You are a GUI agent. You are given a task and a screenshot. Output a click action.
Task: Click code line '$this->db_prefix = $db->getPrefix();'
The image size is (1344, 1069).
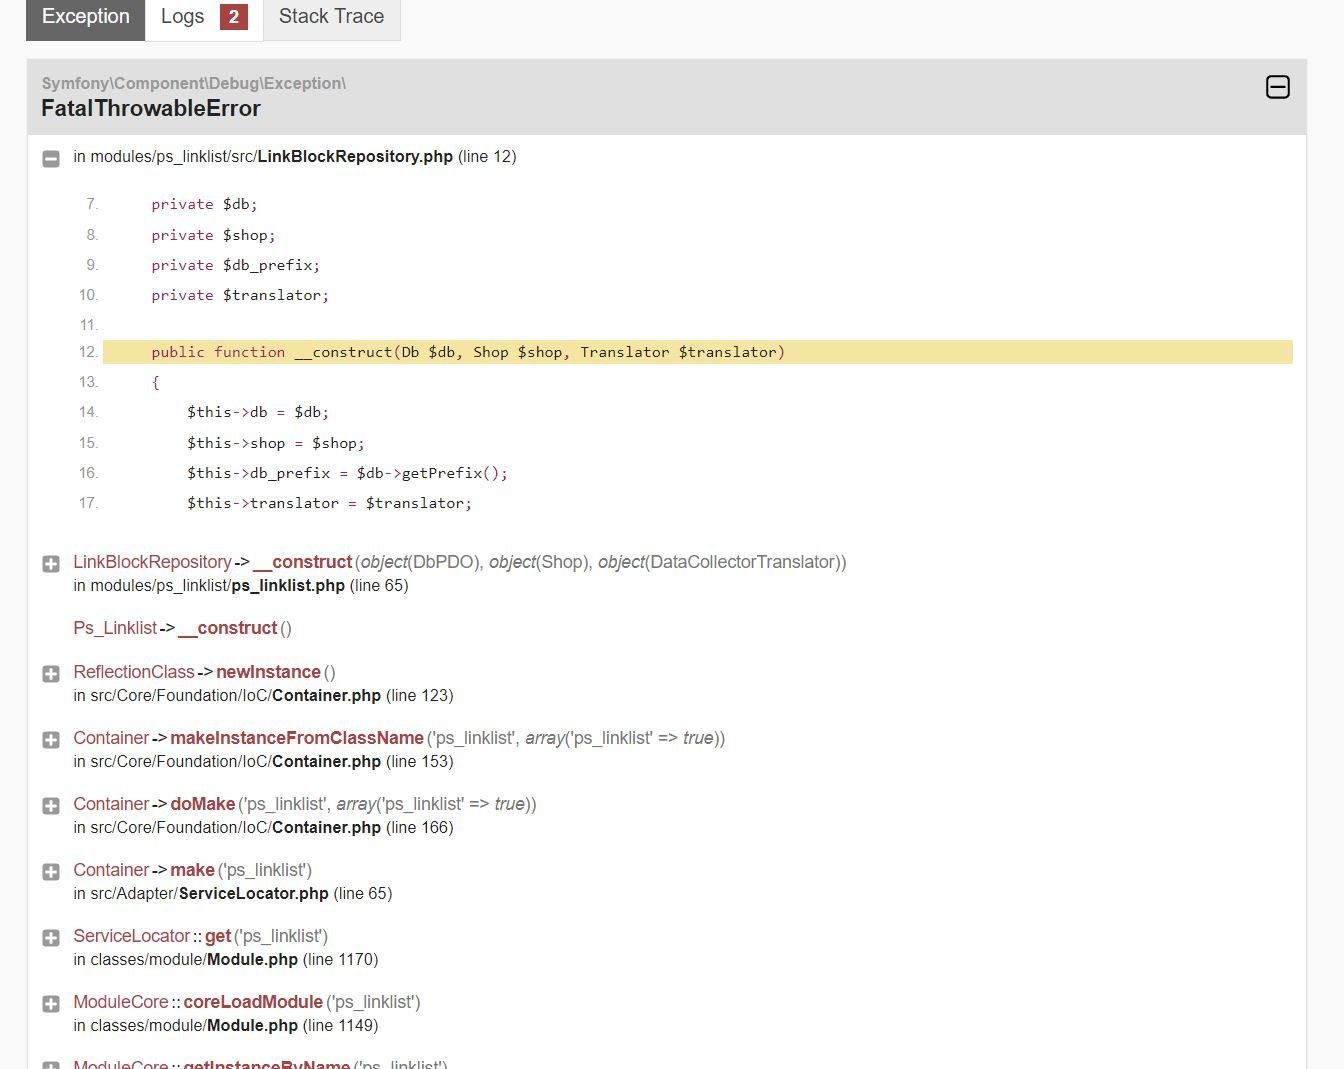click(347, 473)
